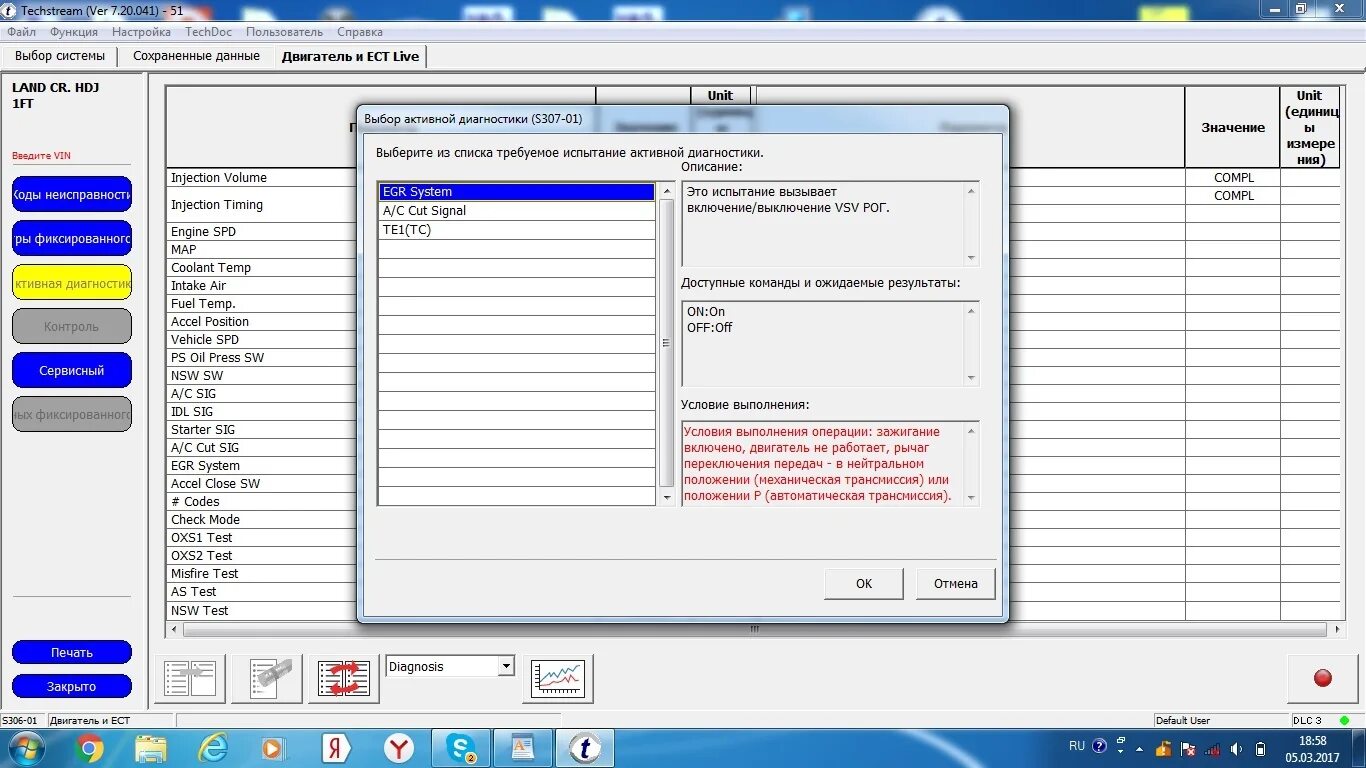Click the test list vertical scrollbar
The image size is (1366, 768).
point(667,343)
